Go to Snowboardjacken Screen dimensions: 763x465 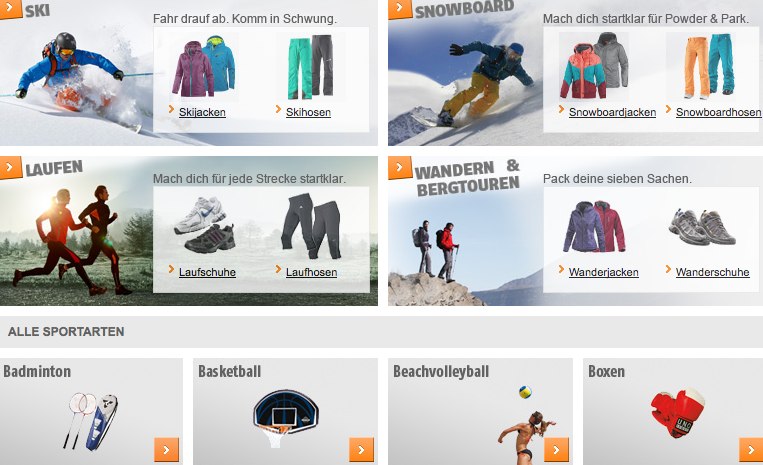tap(612, 112)
